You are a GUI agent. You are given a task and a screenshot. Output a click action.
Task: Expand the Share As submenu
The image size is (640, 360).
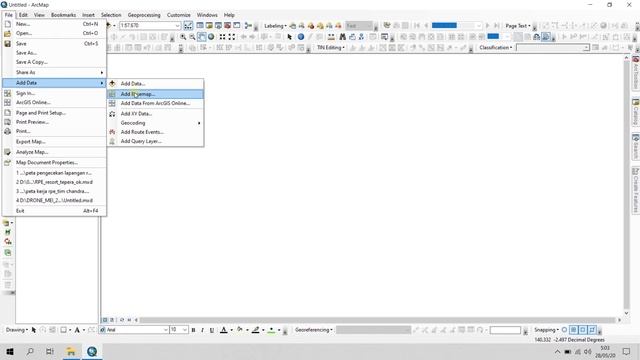click(x=54, y=72)
